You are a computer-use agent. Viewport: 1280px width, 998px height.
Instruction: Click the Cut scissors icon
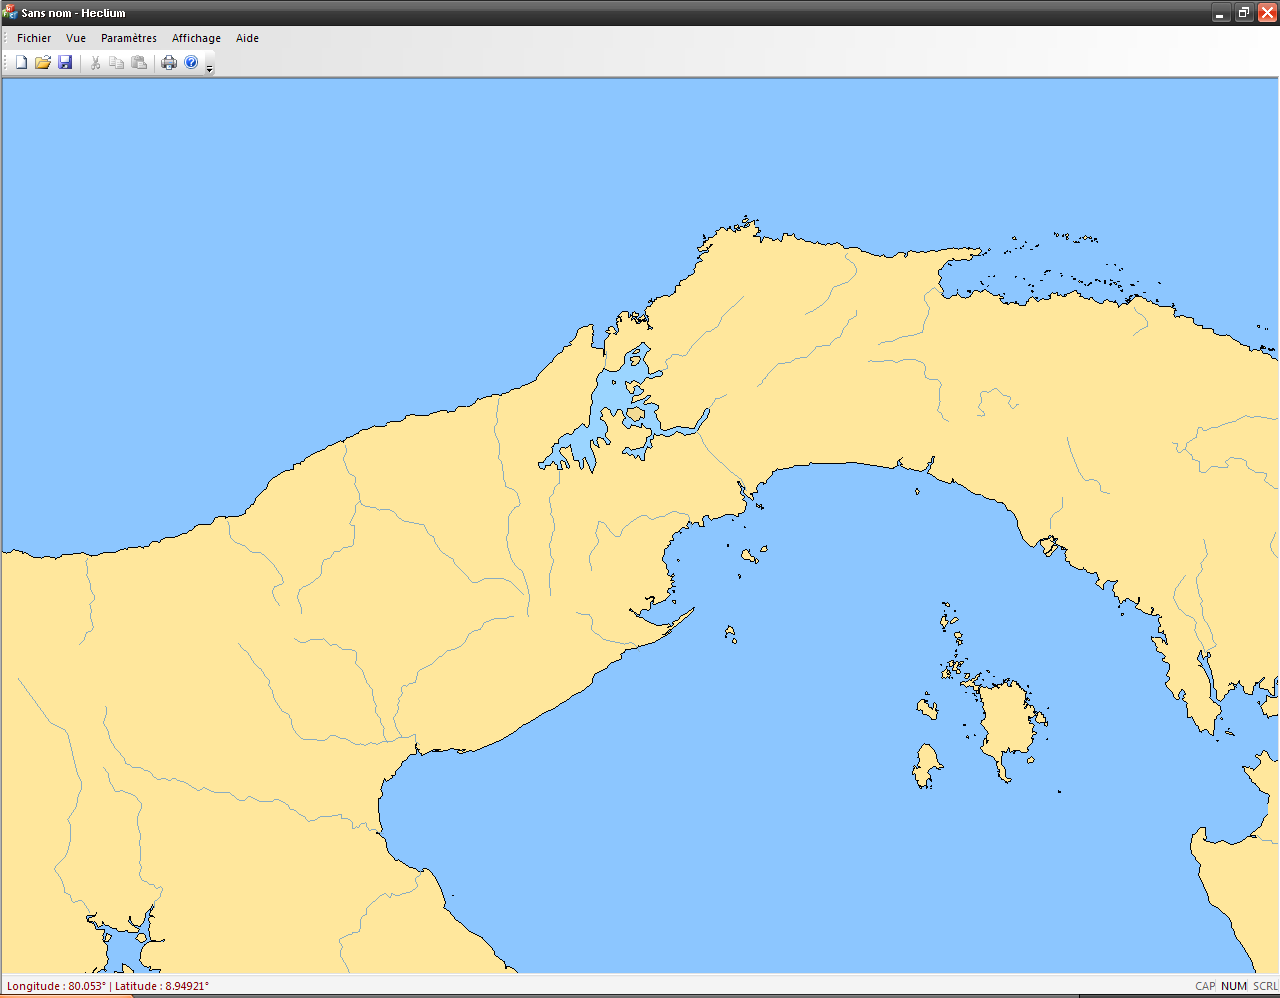pos(95,63)
